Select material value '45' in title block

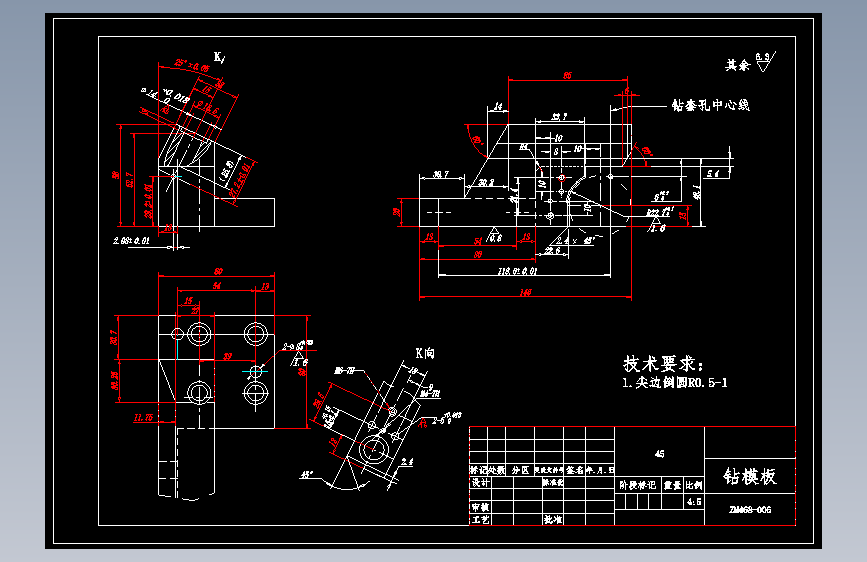[659, 454]
